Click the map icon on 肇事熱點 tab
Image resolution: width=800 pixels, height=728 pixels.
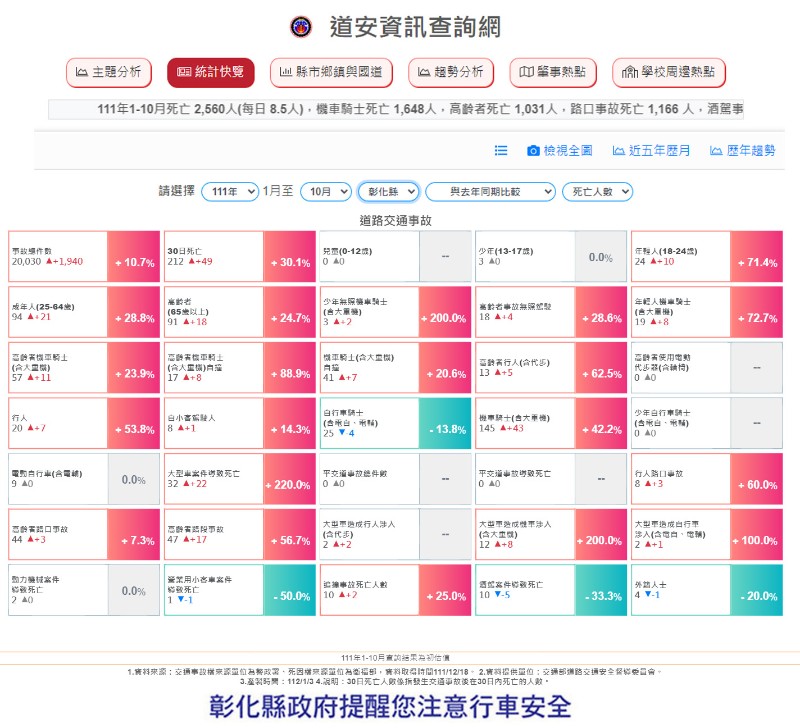[526, 72]
